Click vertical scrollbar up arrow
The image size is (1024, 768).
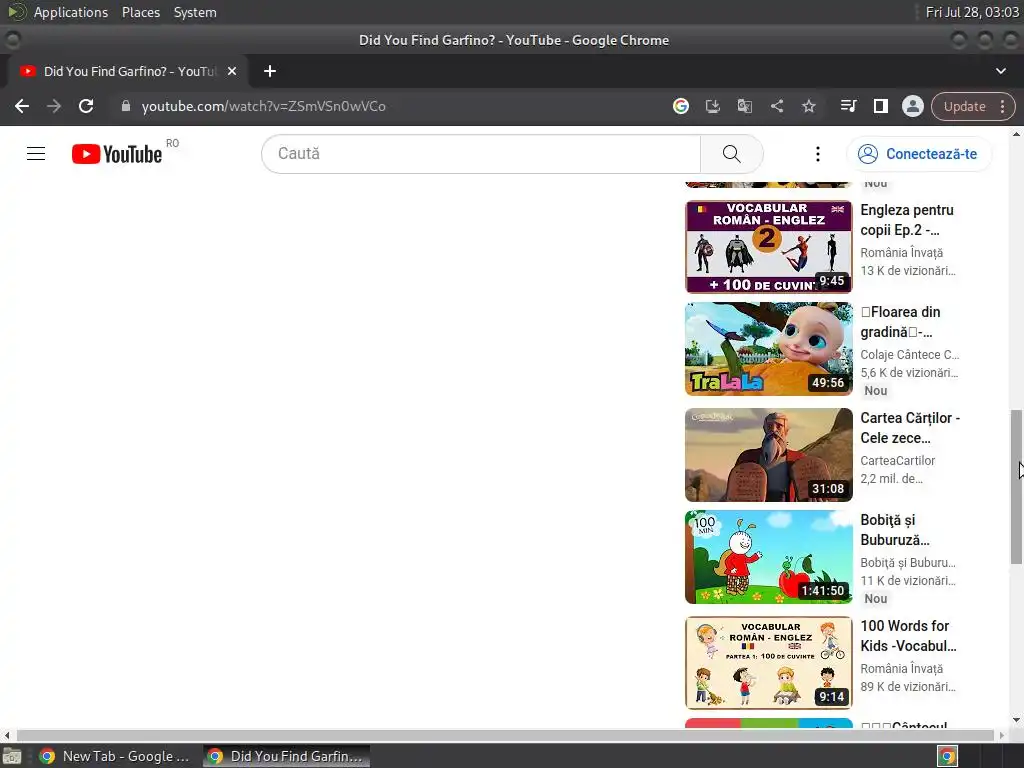(1016, 134)
